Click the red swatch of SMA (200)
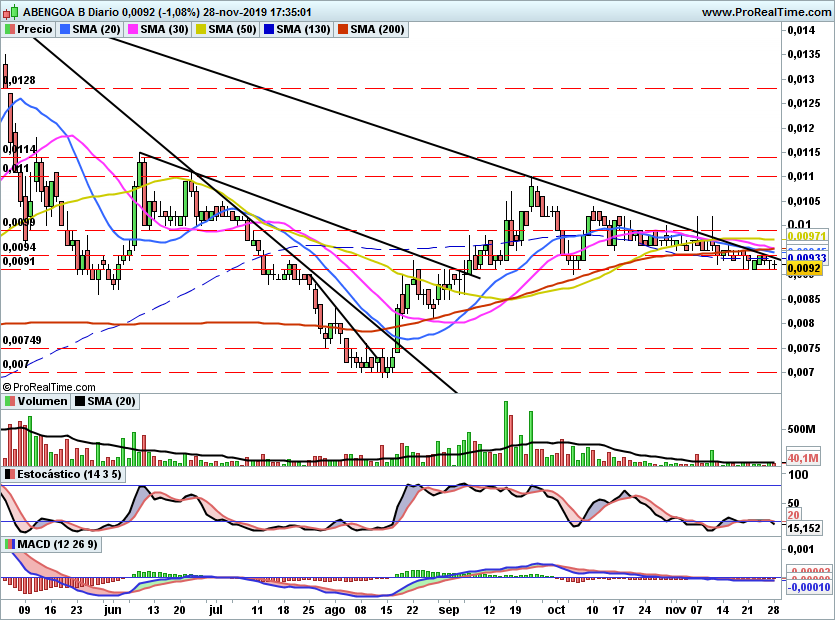The width and height of the screenshot is (835, 620). click(x=342, y=29)
